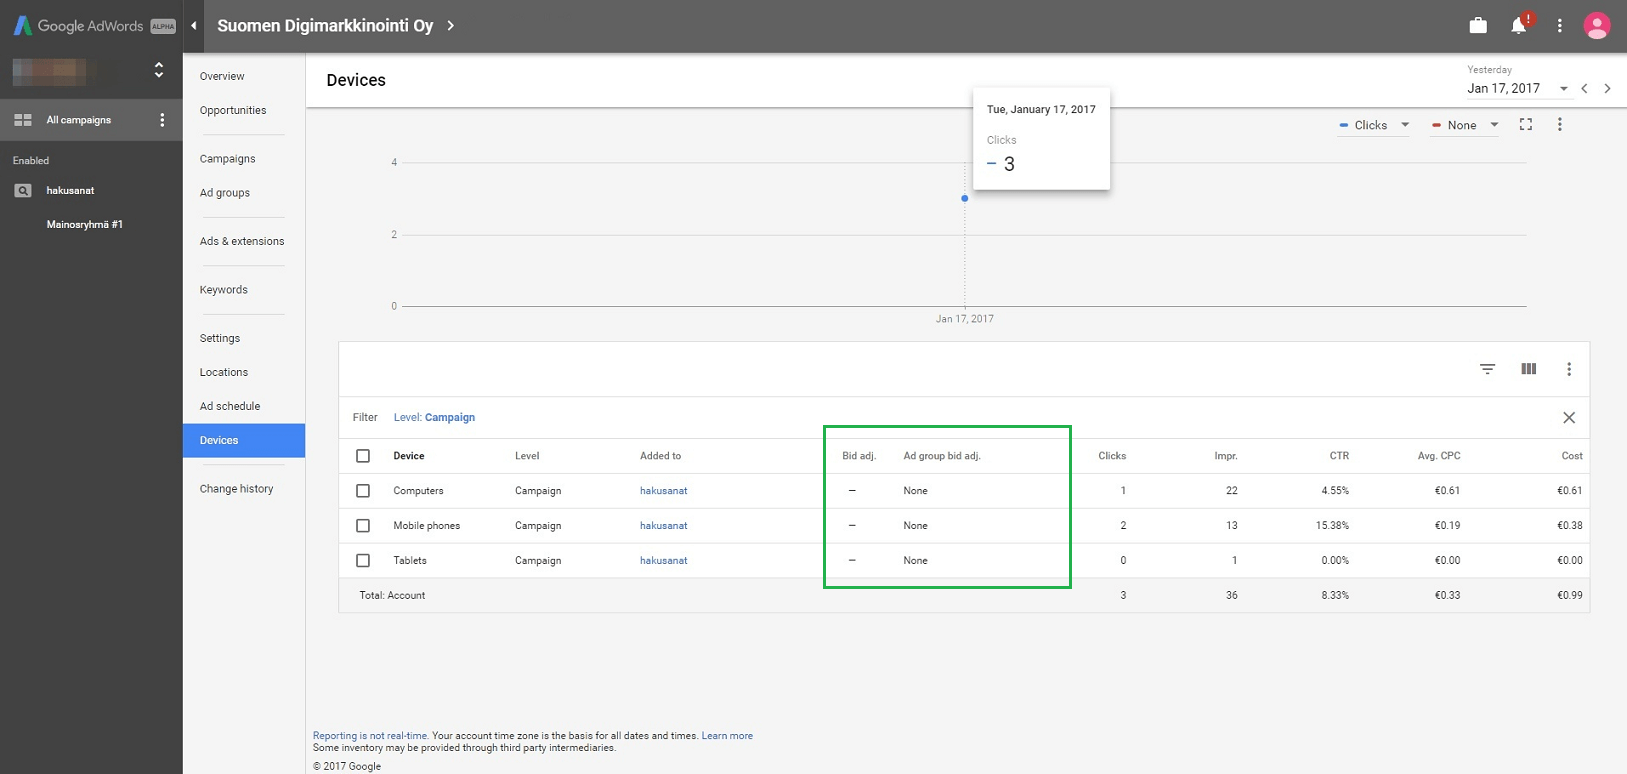
Task: Open the account switcher arrows
Action: (x=158, y=70)
